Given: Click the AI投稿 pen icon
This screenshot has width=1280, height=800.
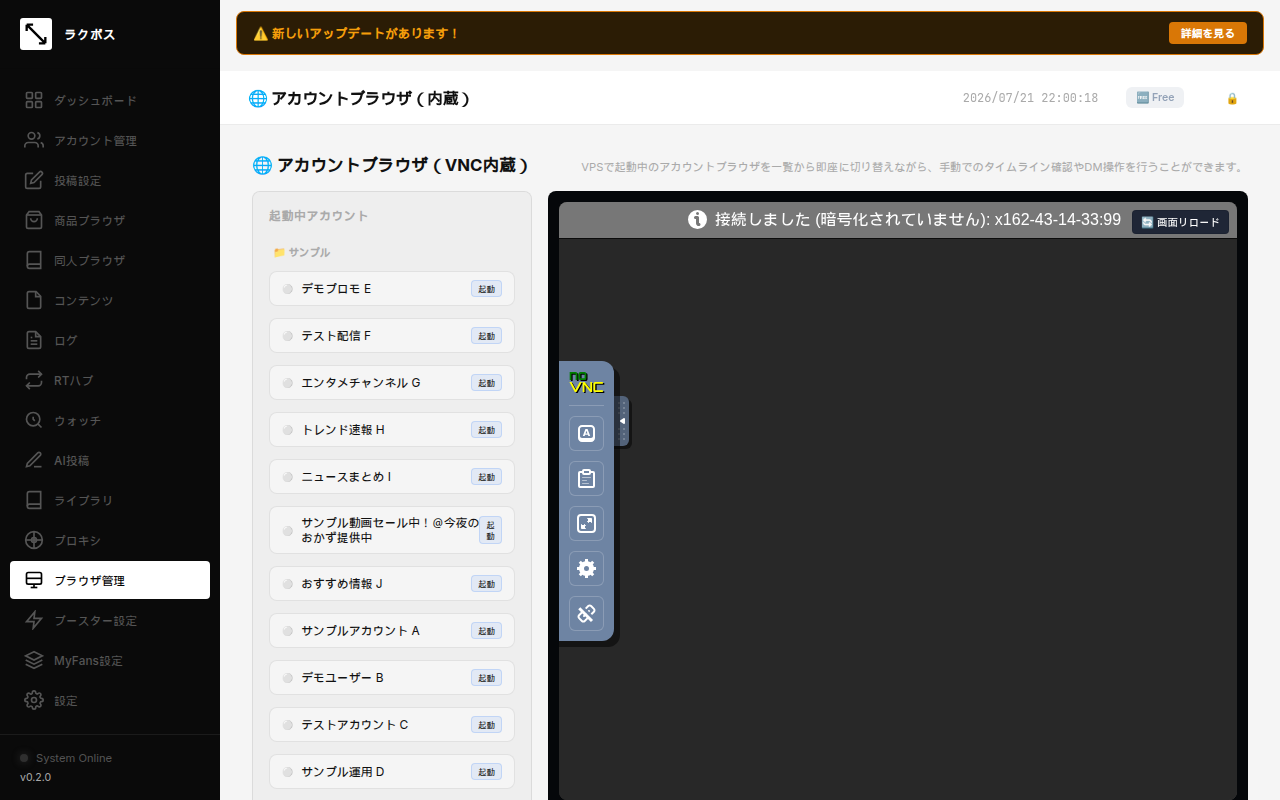Looking at the screenshot, I should pos(34,460).
